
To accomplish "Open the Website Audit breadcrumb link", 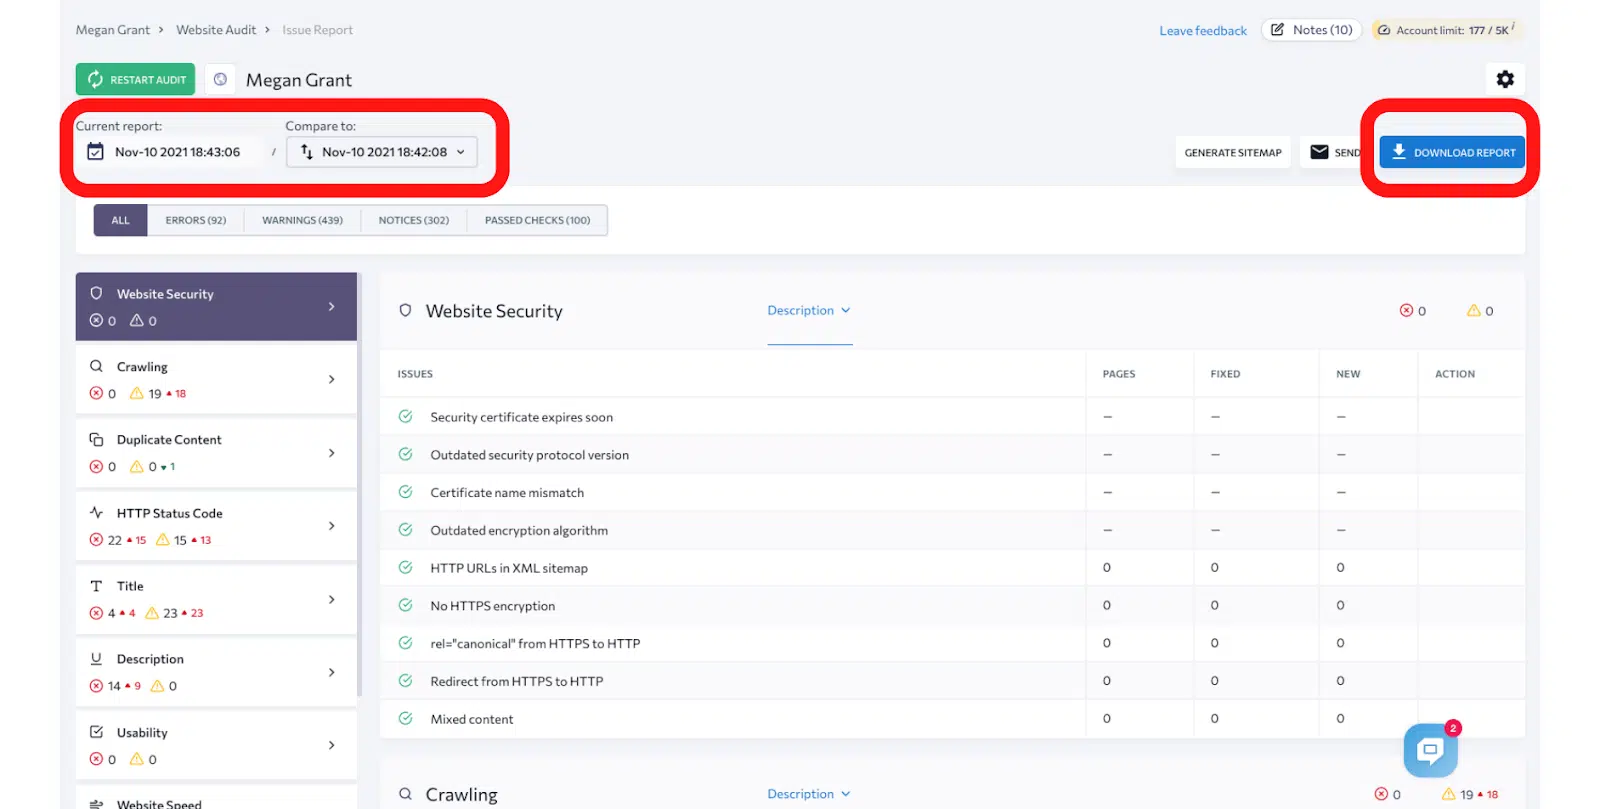I will (216, 30).
